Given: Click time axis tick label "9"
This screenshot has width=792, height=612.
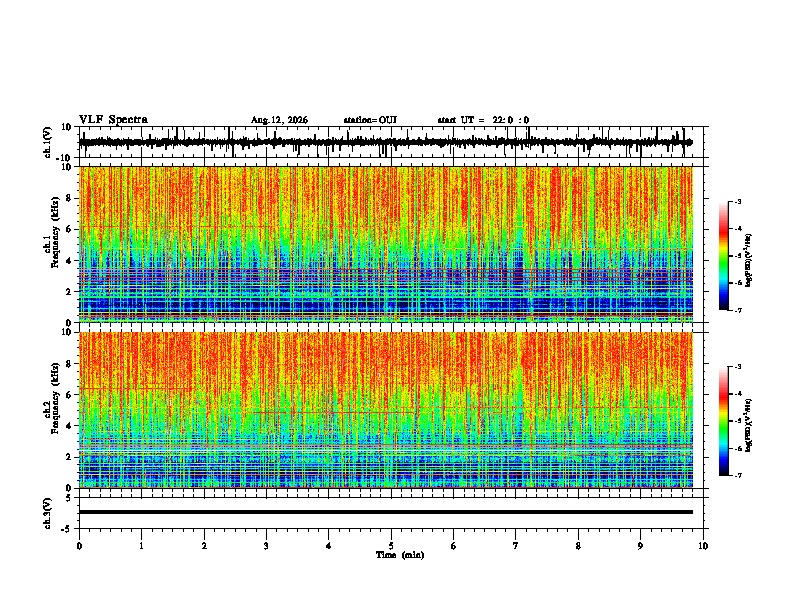Looking at the screenshot, I should (x=640, y=546).
